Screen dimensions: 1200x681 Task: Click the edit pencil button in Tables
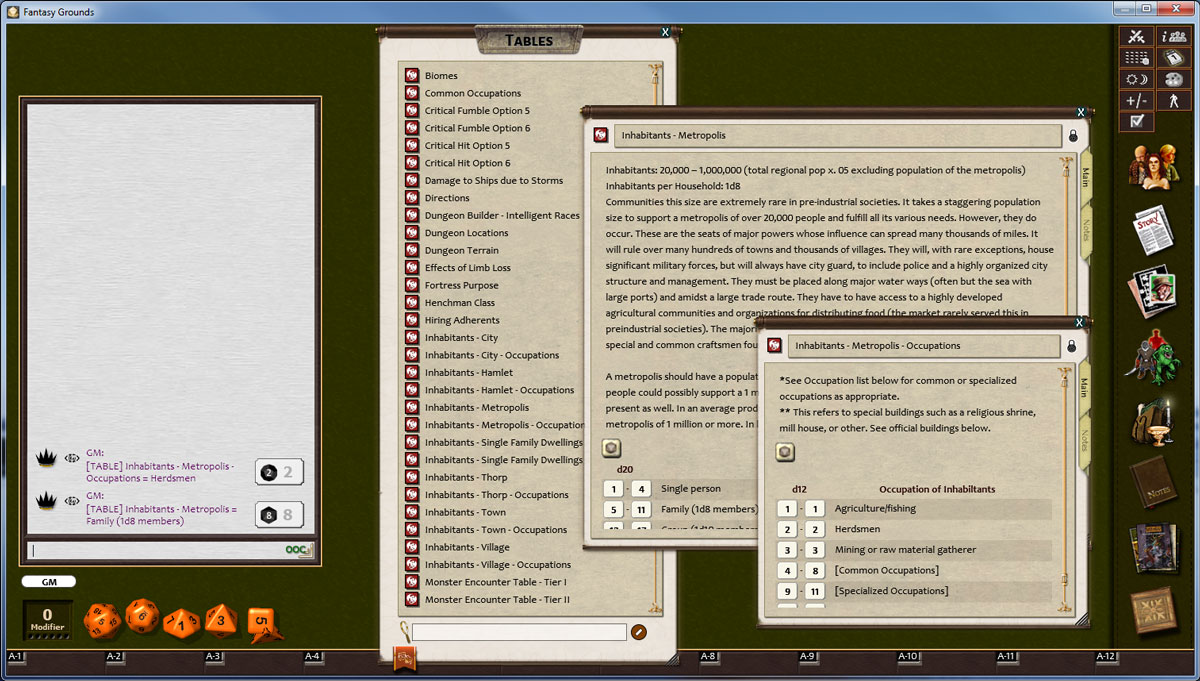(639, 632)
